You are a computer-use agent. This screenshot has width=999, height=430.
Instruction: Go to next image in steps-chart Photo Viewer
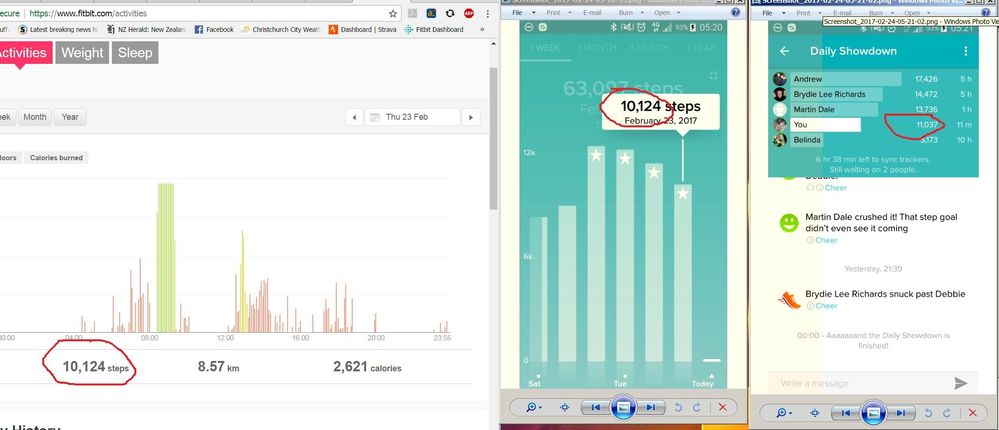coord(650,408)
